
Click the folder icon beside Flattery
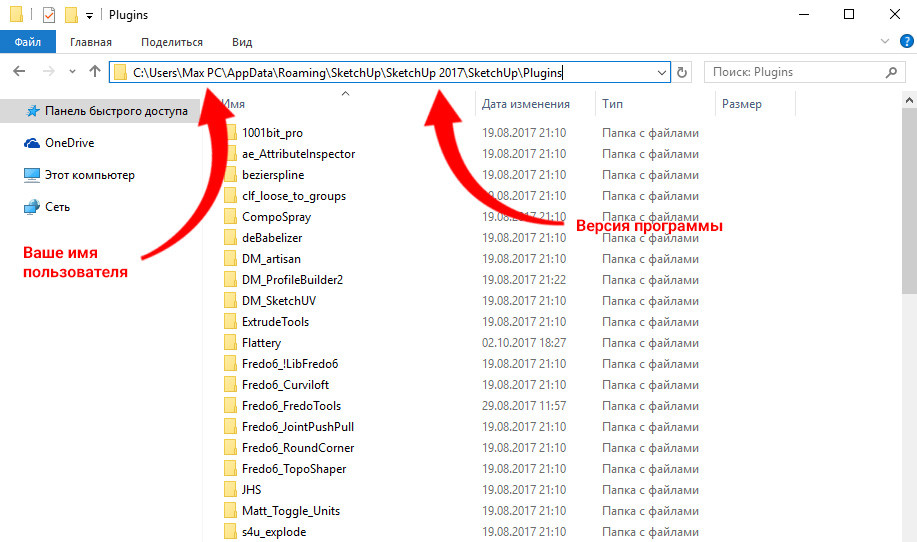[230, 343]
